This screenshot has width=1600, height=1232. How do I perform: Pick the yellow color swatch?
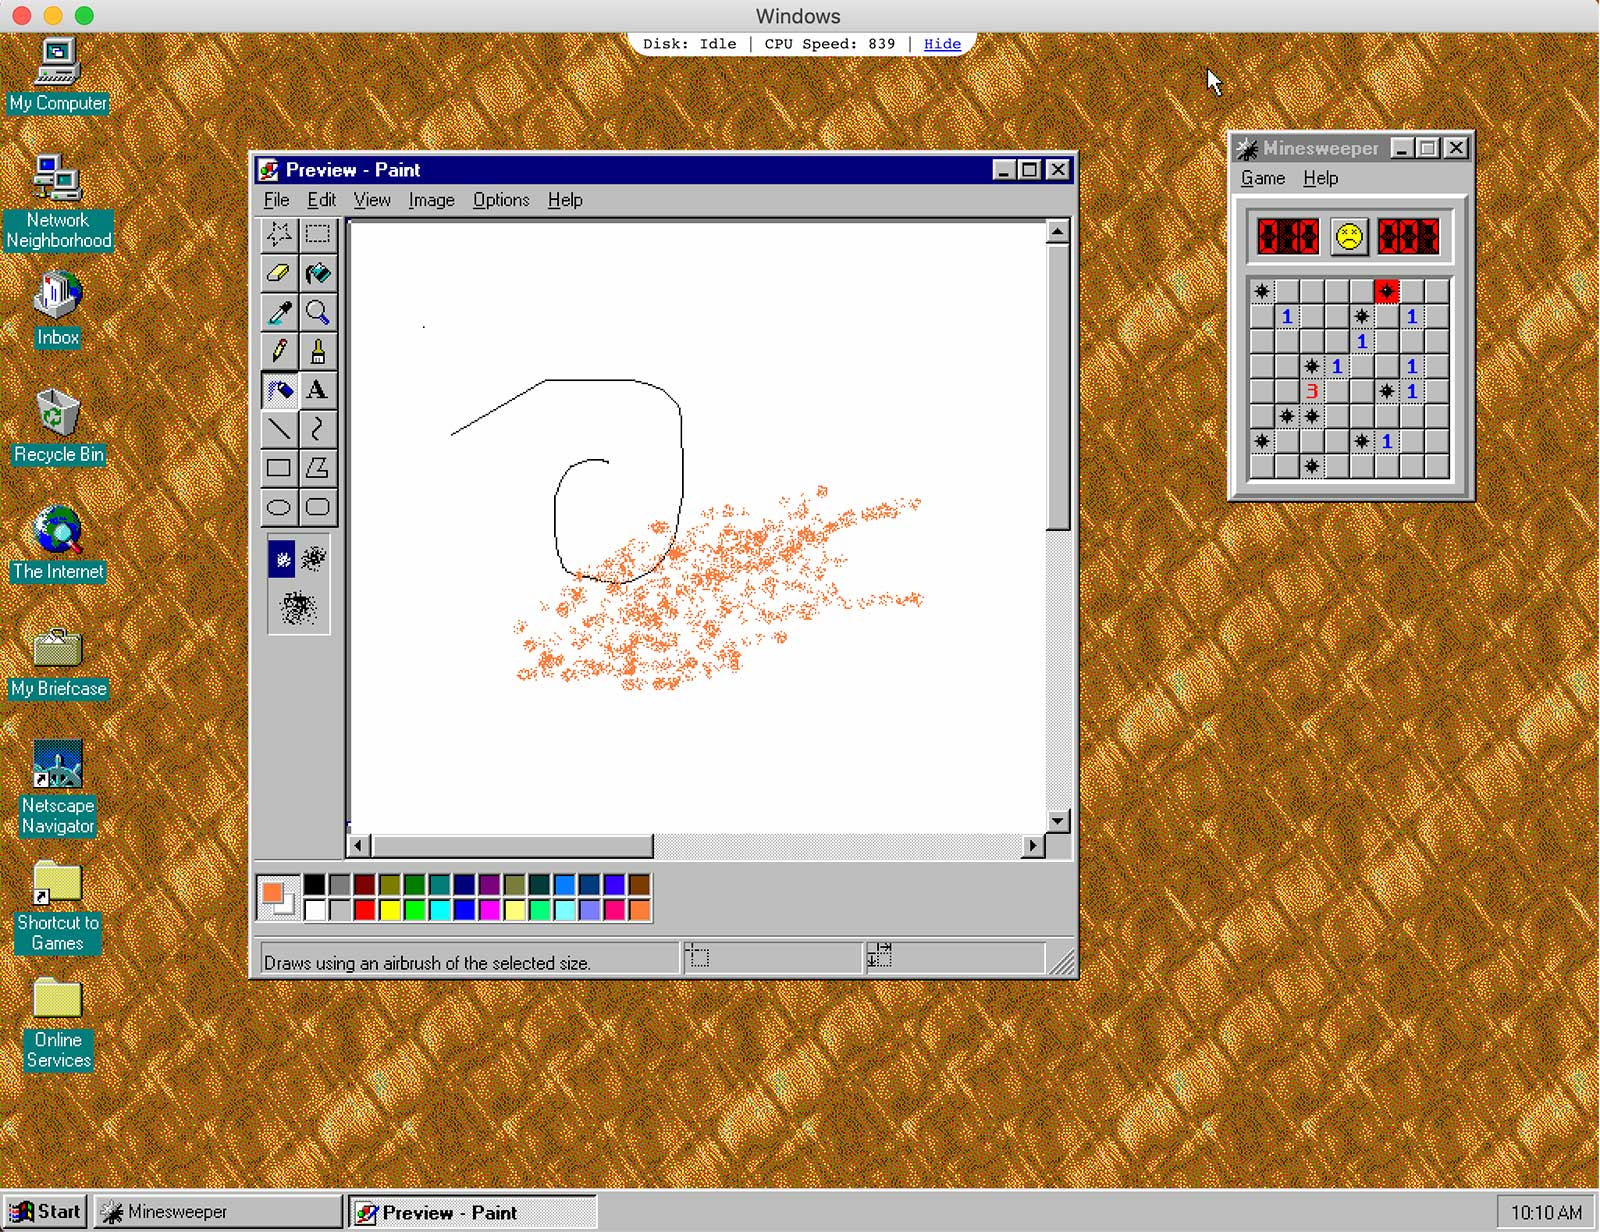coord(390,910)
